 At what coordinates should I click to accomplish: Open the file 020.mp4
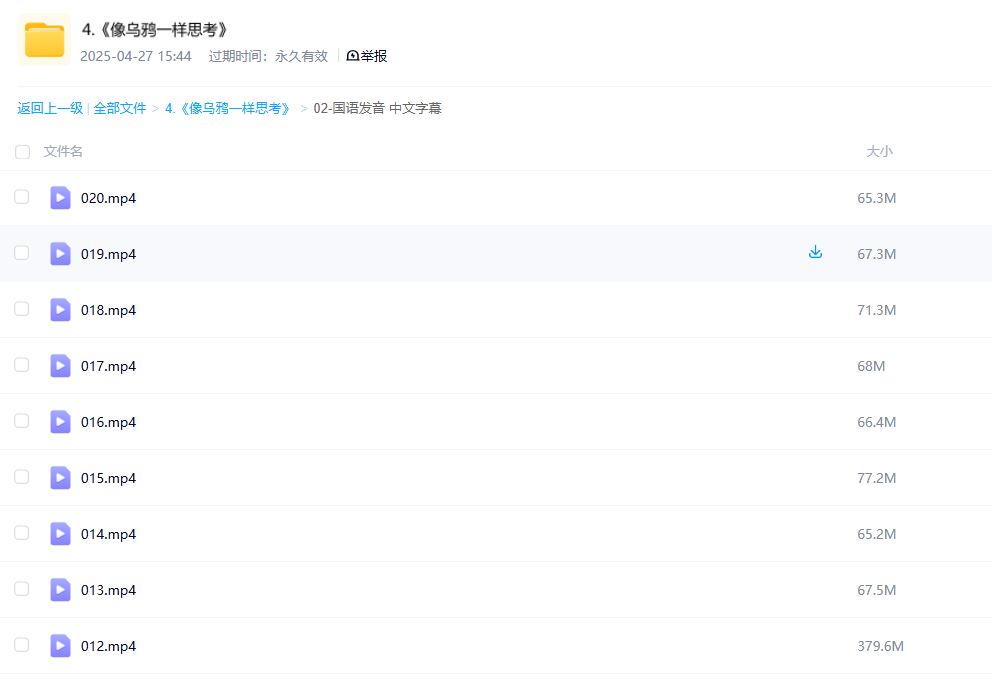coord(109,198)
